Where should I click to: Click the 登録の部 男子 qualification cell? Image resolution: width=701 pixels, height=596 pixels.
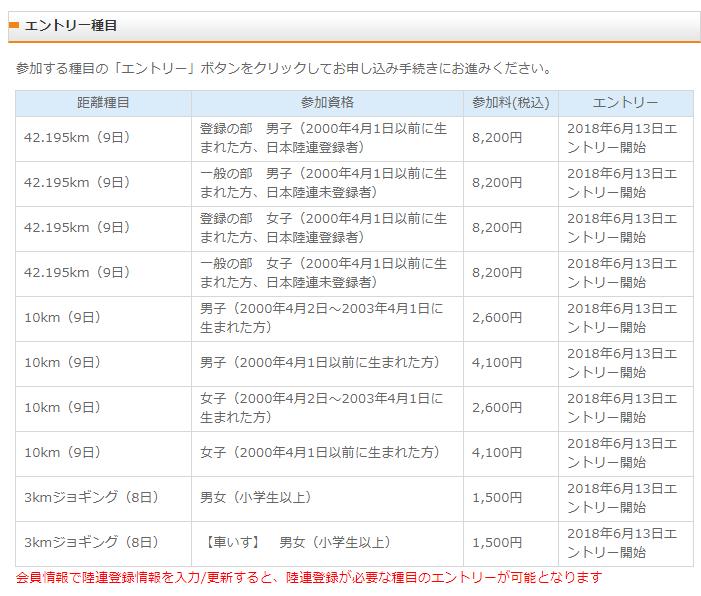324,138
